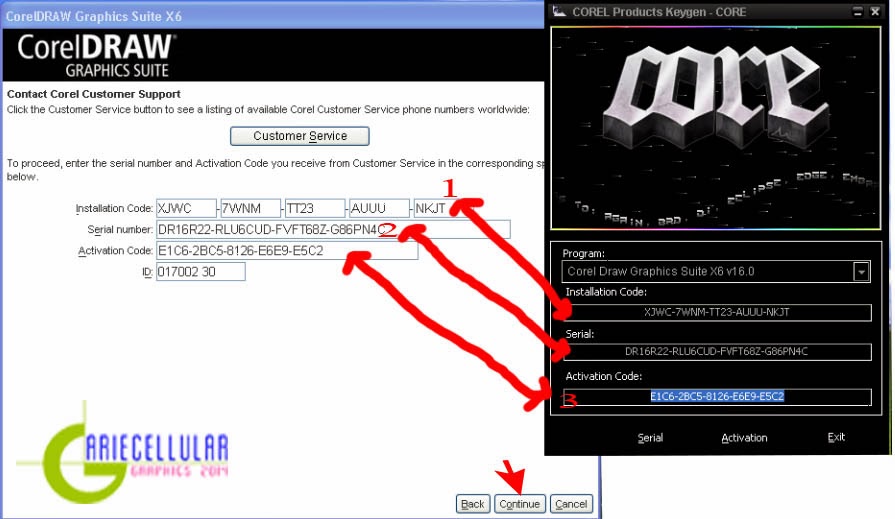Click the keygen Serial field

click(717, 352)
